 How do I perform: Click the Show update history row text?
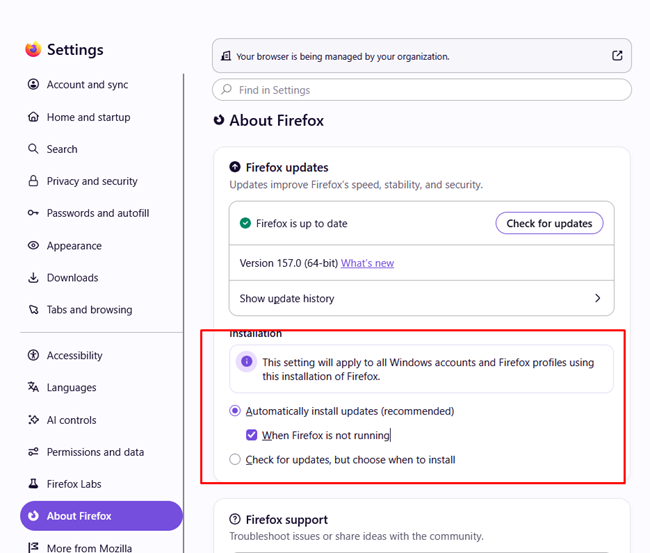point(287,298)
